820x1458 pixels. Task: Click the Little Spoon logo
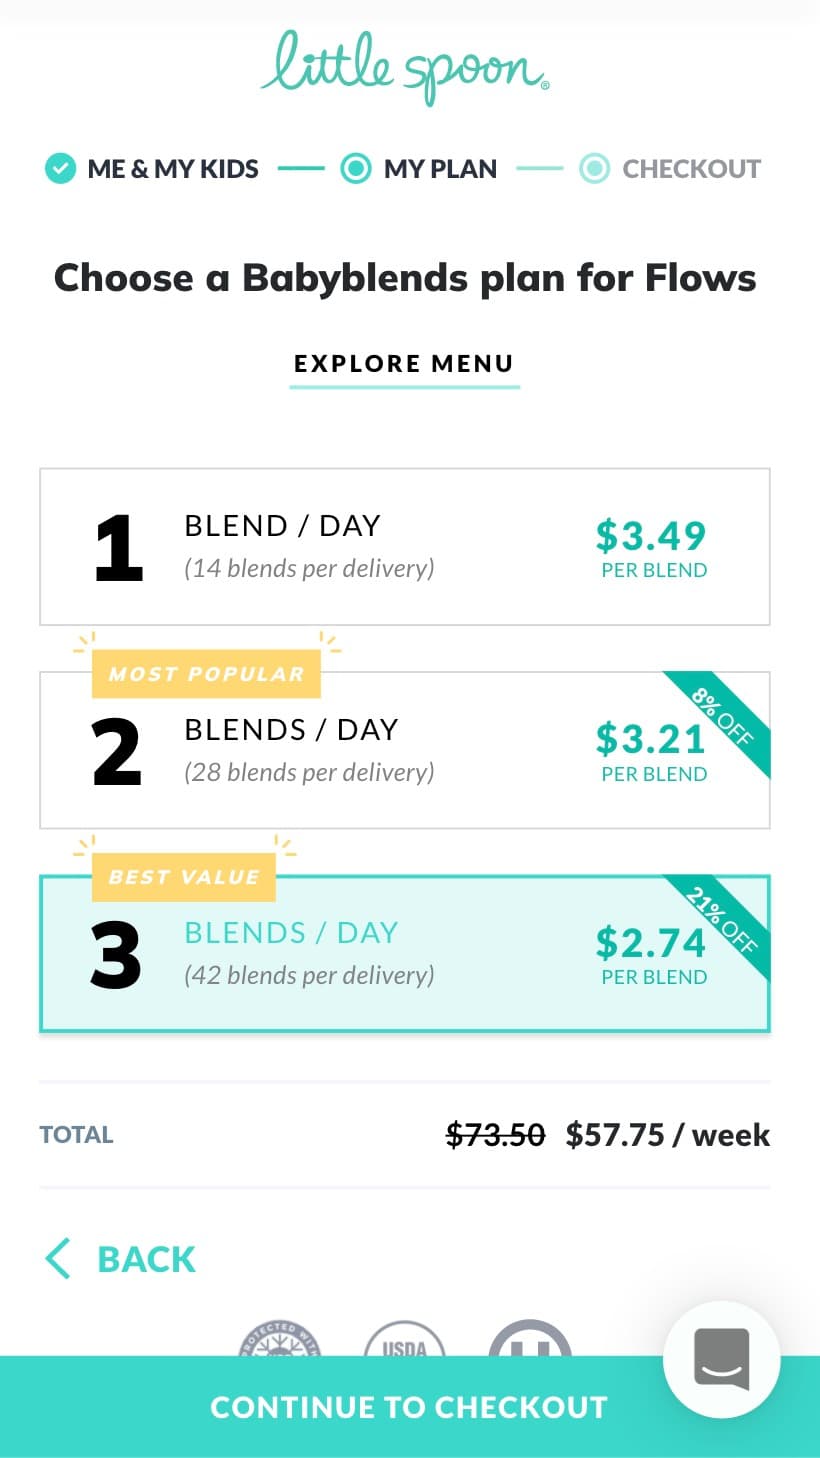(x=405, y=67)
